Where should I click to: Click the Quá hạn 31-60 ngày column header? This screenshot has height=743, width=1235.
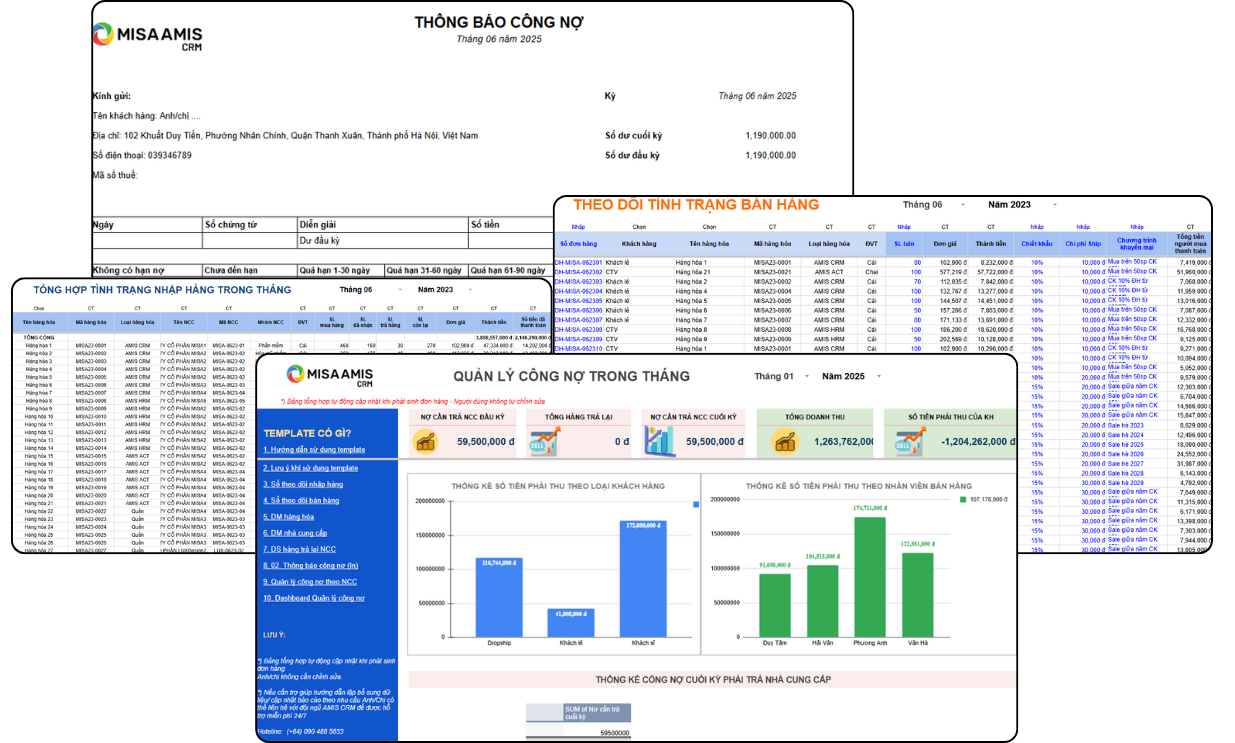(425, 270)
